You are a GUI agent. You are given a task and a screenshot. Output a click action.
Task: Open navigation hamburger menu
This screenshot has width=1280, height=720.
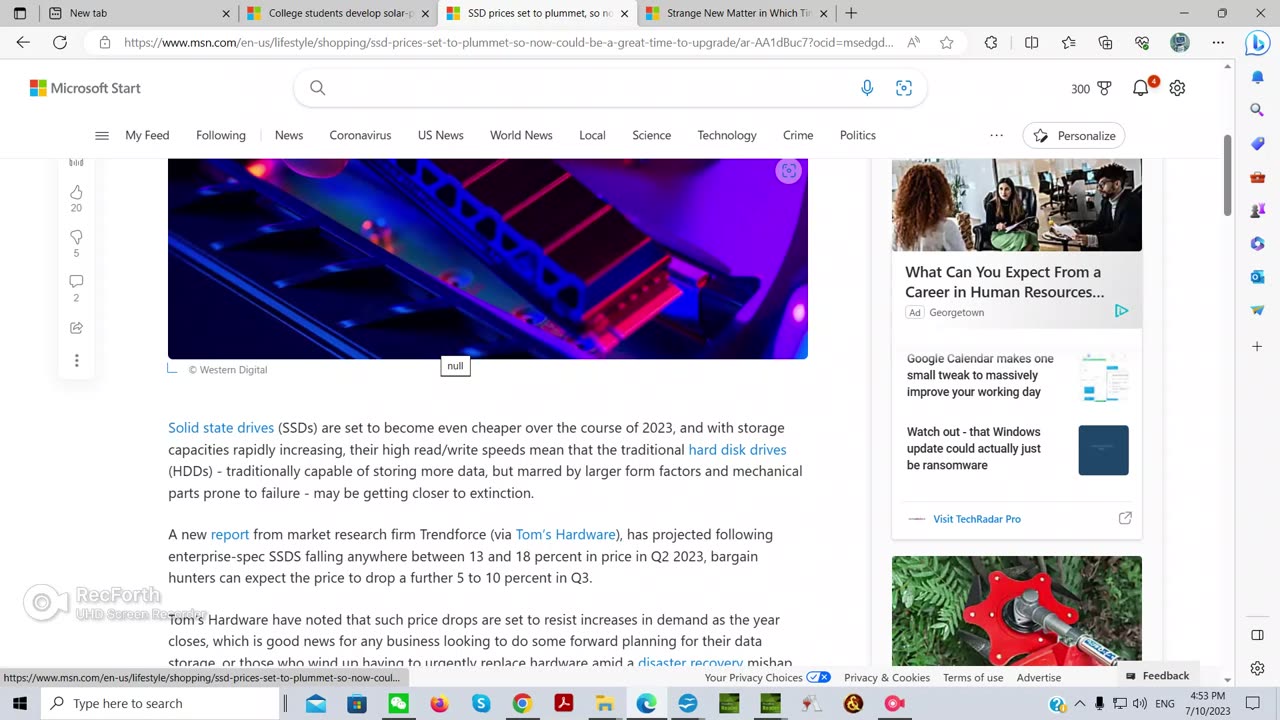pyautogui.click(x=101, y=136)
